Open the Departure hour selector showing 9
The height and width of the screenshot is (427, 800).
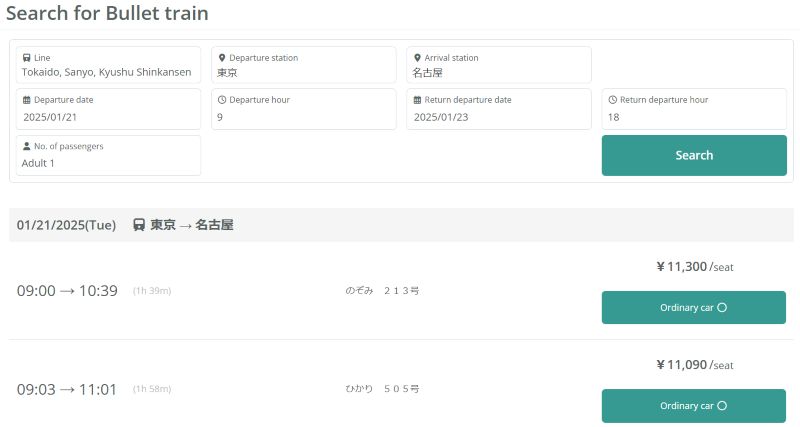tap(304, 109)
